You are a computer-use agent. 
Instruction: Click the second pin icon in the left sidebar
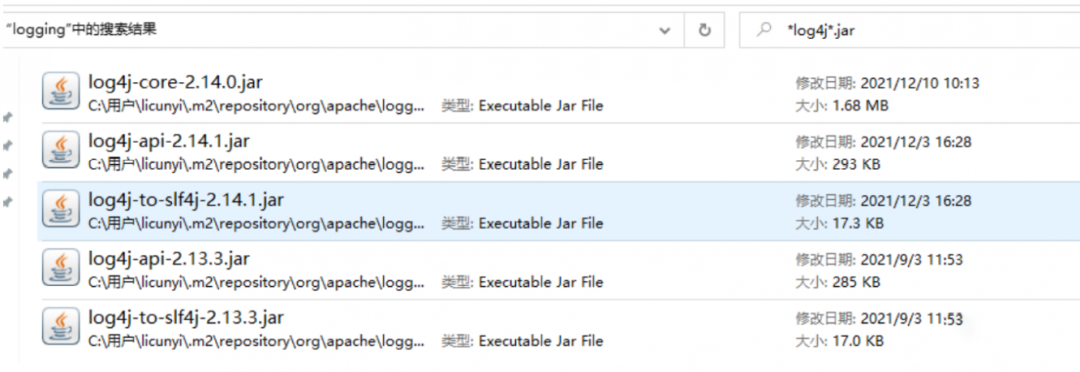tap(8, 145)
